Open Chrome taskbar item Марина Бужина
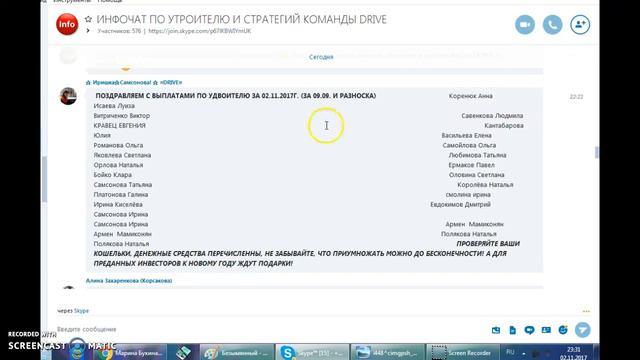 click(132, 352)
